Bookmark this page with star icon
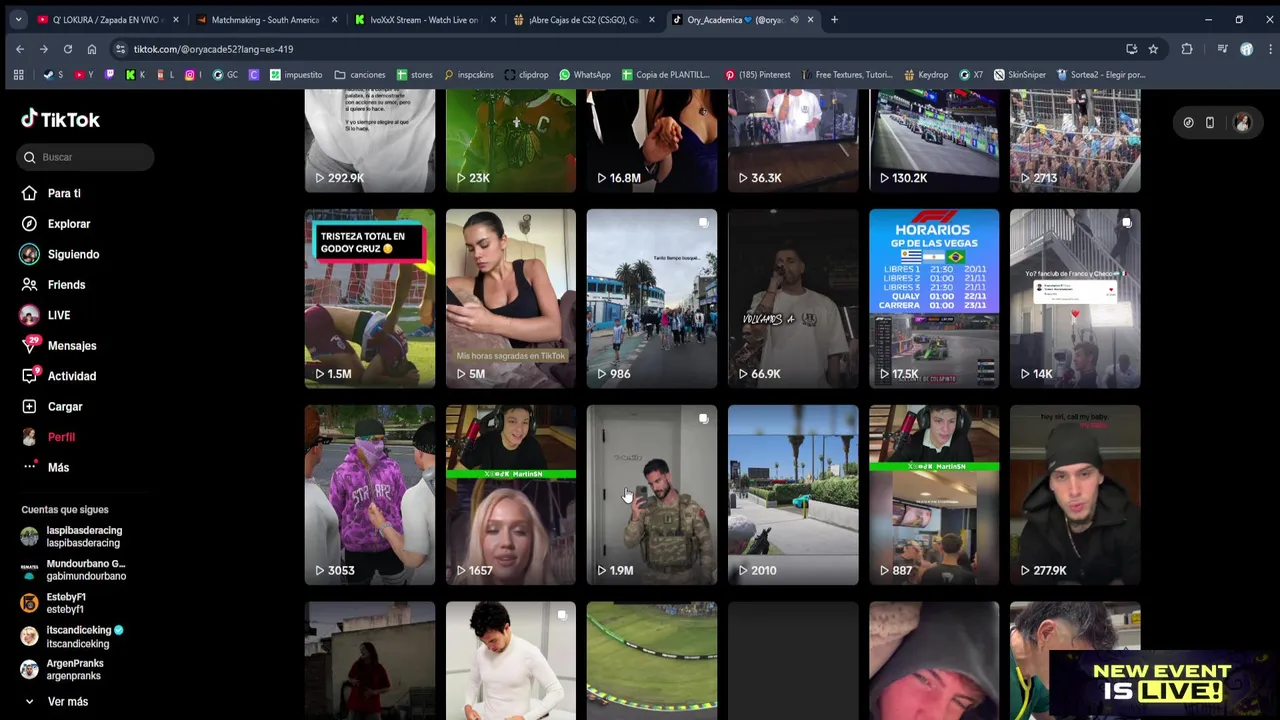Screen dimensions: 1280x720 click(1153, 49)
